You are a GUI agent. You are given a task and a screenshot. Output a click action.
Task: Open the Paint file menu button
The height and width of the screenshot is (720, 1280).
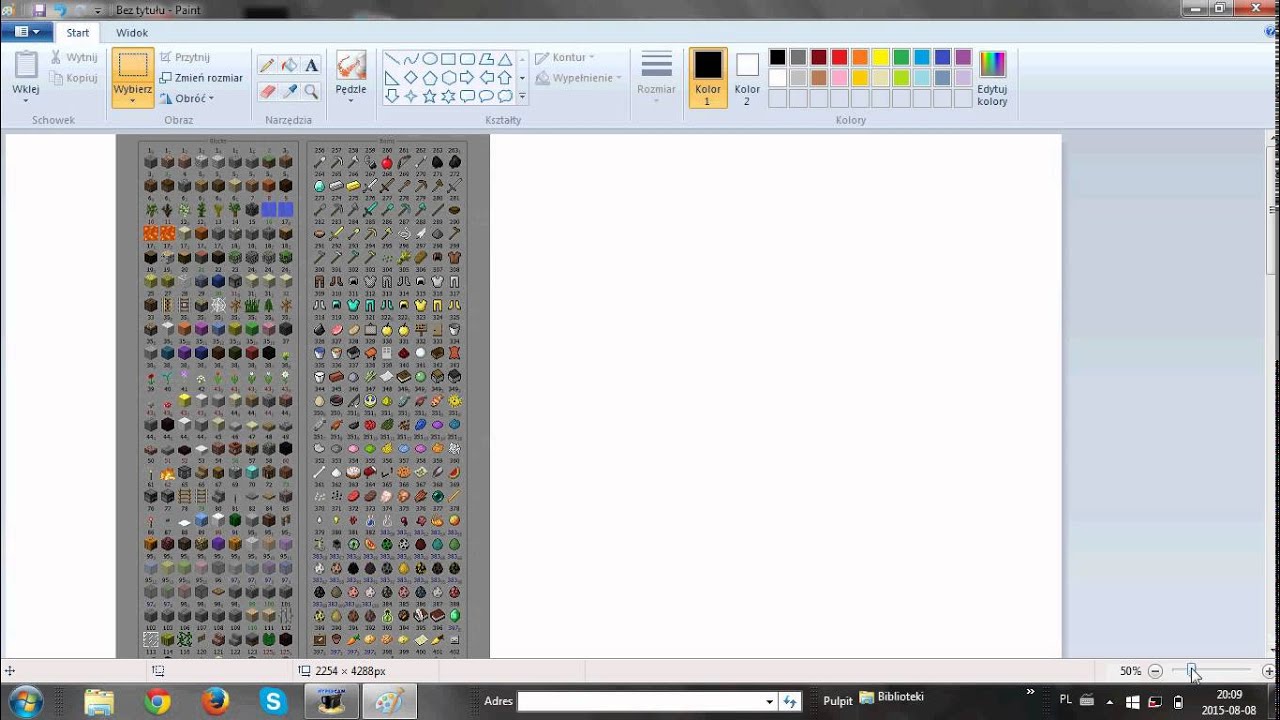pos(27,32)
